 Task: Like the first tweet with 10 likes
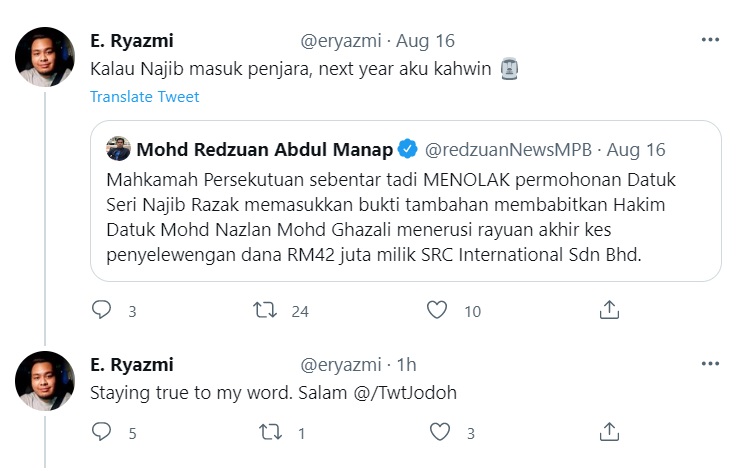pos(436,311)
